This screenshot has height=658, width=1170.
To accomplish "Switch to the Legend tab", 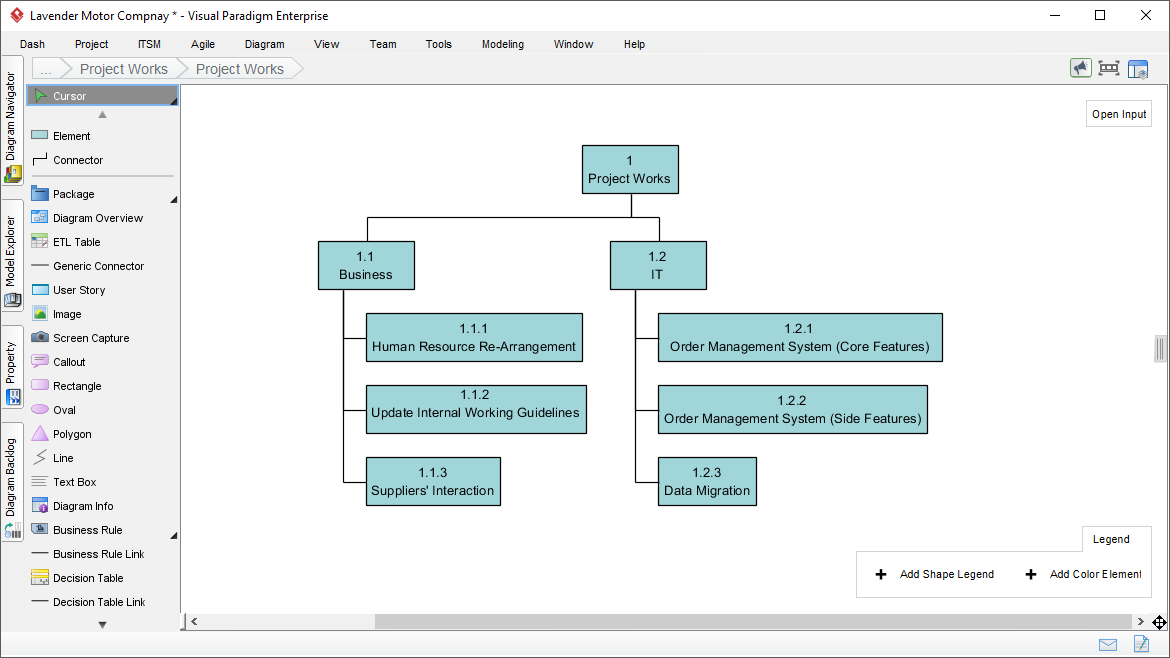I will tap(1111, 539).
